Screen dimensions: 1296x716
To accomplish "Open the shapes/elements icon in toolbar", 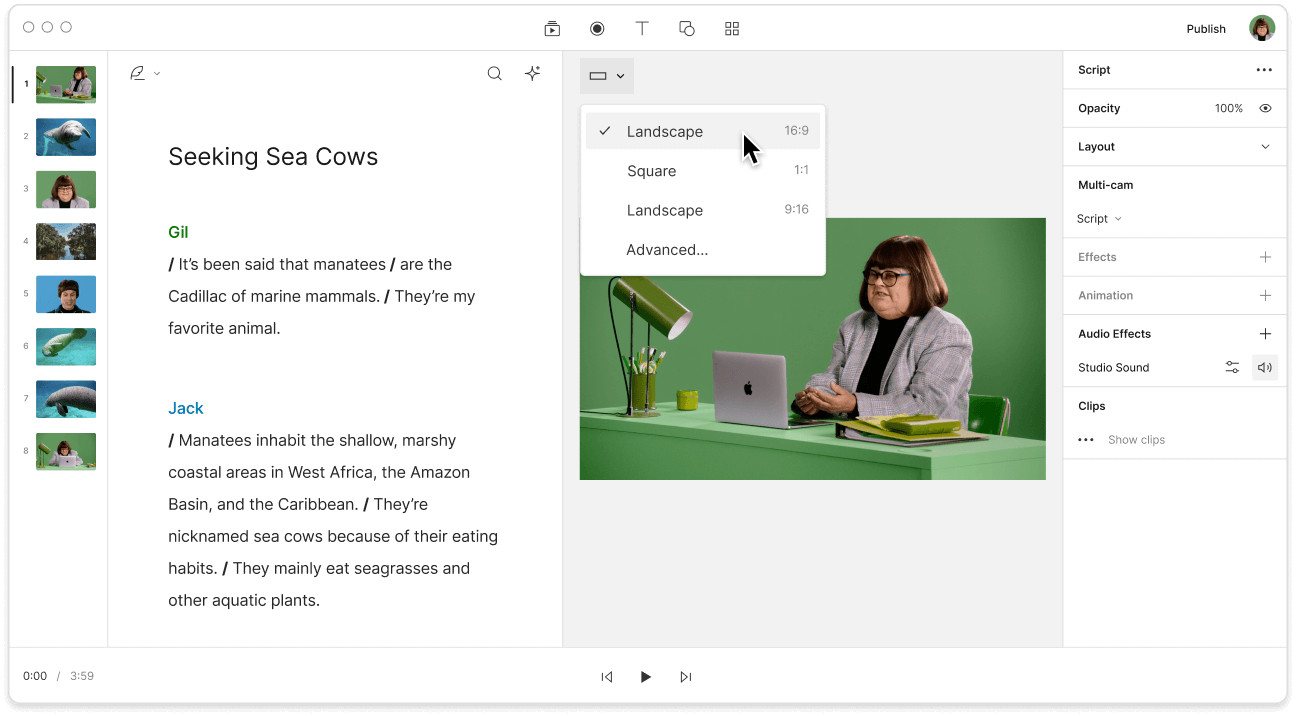I will pyautogui.click(x=687, y=28).
